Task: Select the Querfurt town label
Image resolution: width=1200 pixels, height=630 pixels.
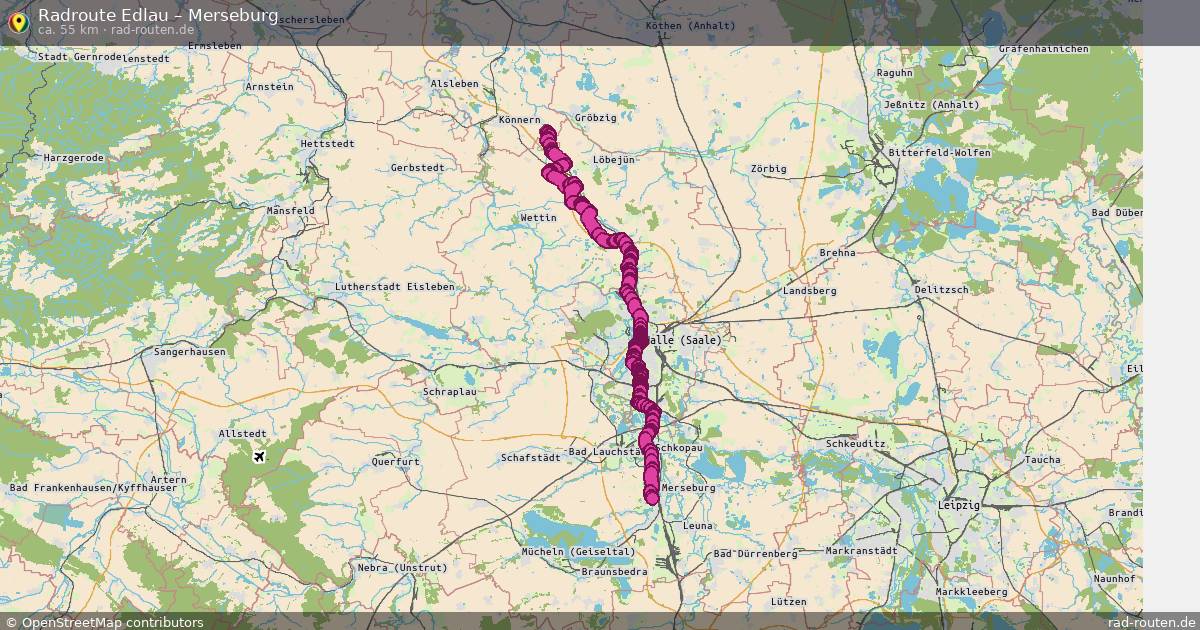Action: click(395, 462)
